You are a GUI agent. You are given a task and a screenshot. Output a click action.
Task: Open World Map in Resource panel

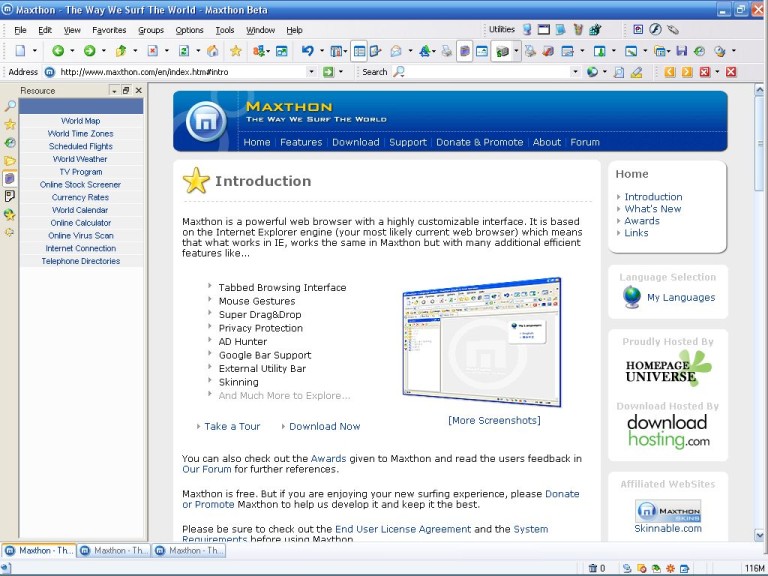[x=80, y=121]
